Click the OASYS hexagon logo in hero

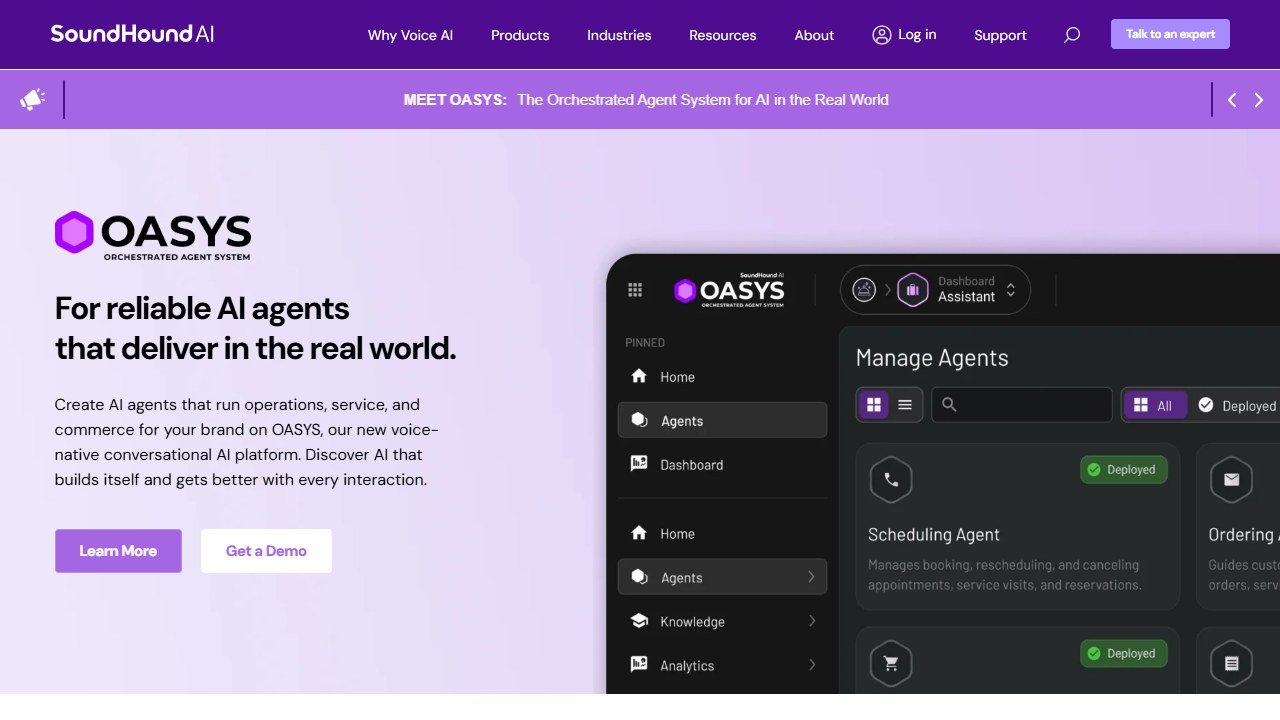[74, 231]
